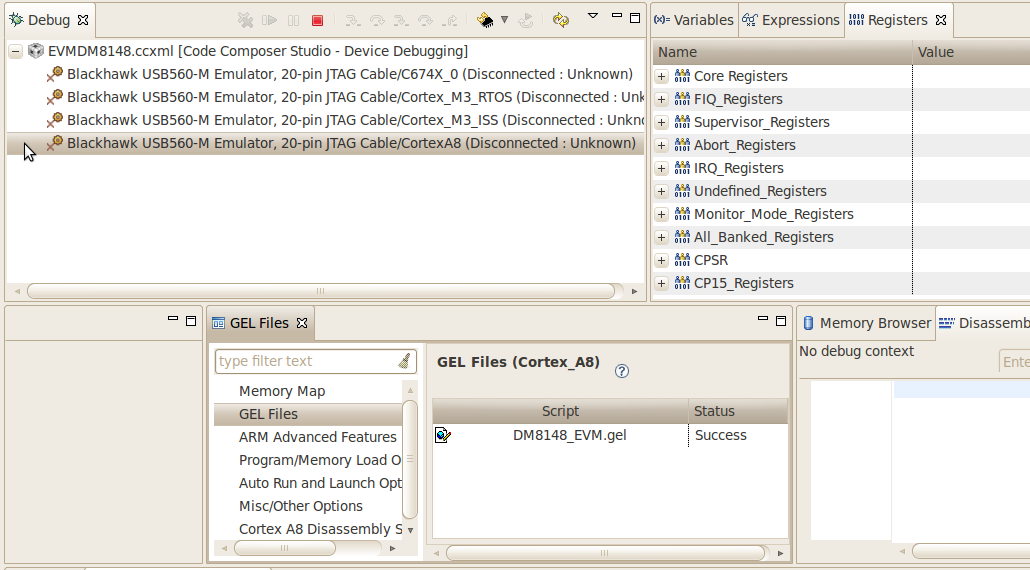Close the GEL Files tab

pos(302,323)
